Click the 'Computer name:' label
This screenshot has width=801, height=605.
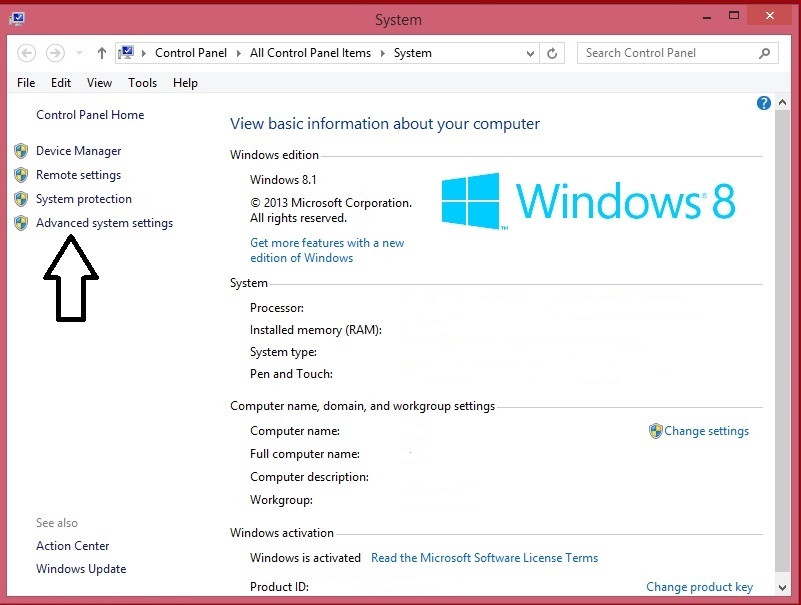pyautogui.click(x=295, y=431)
